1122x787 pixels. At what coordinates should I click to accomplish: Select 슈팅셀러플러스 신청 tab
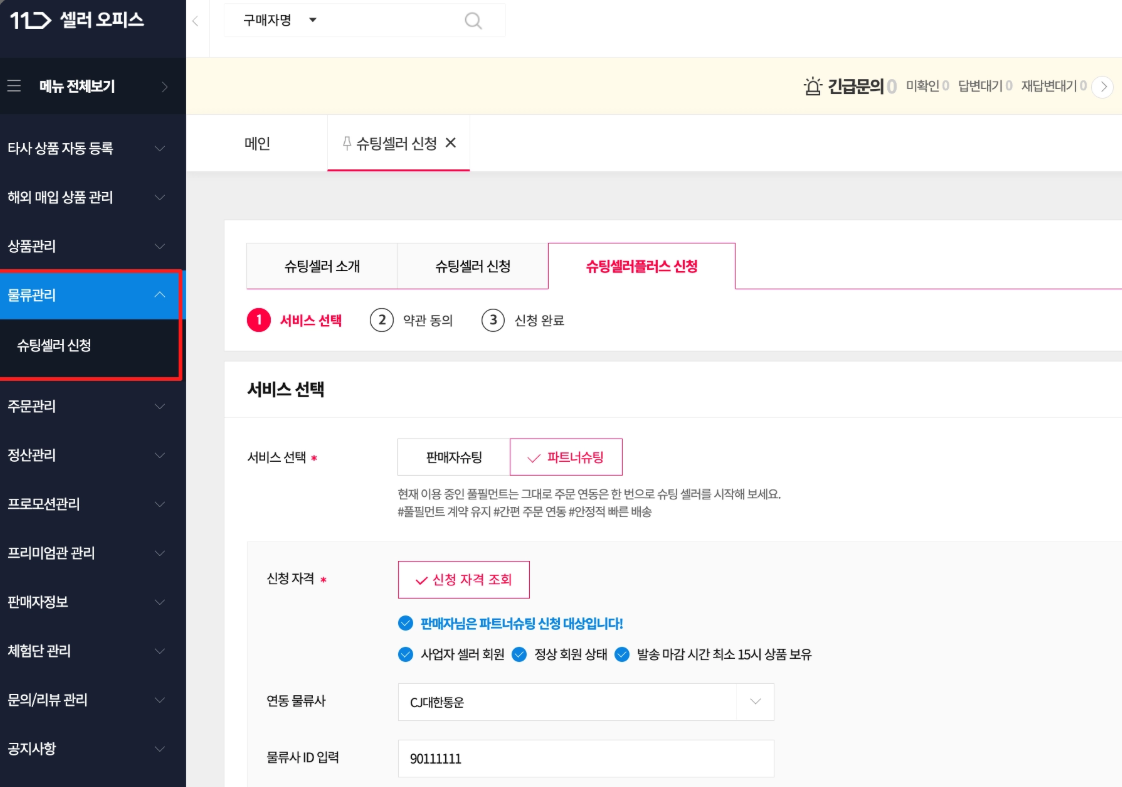coord(642,266)
